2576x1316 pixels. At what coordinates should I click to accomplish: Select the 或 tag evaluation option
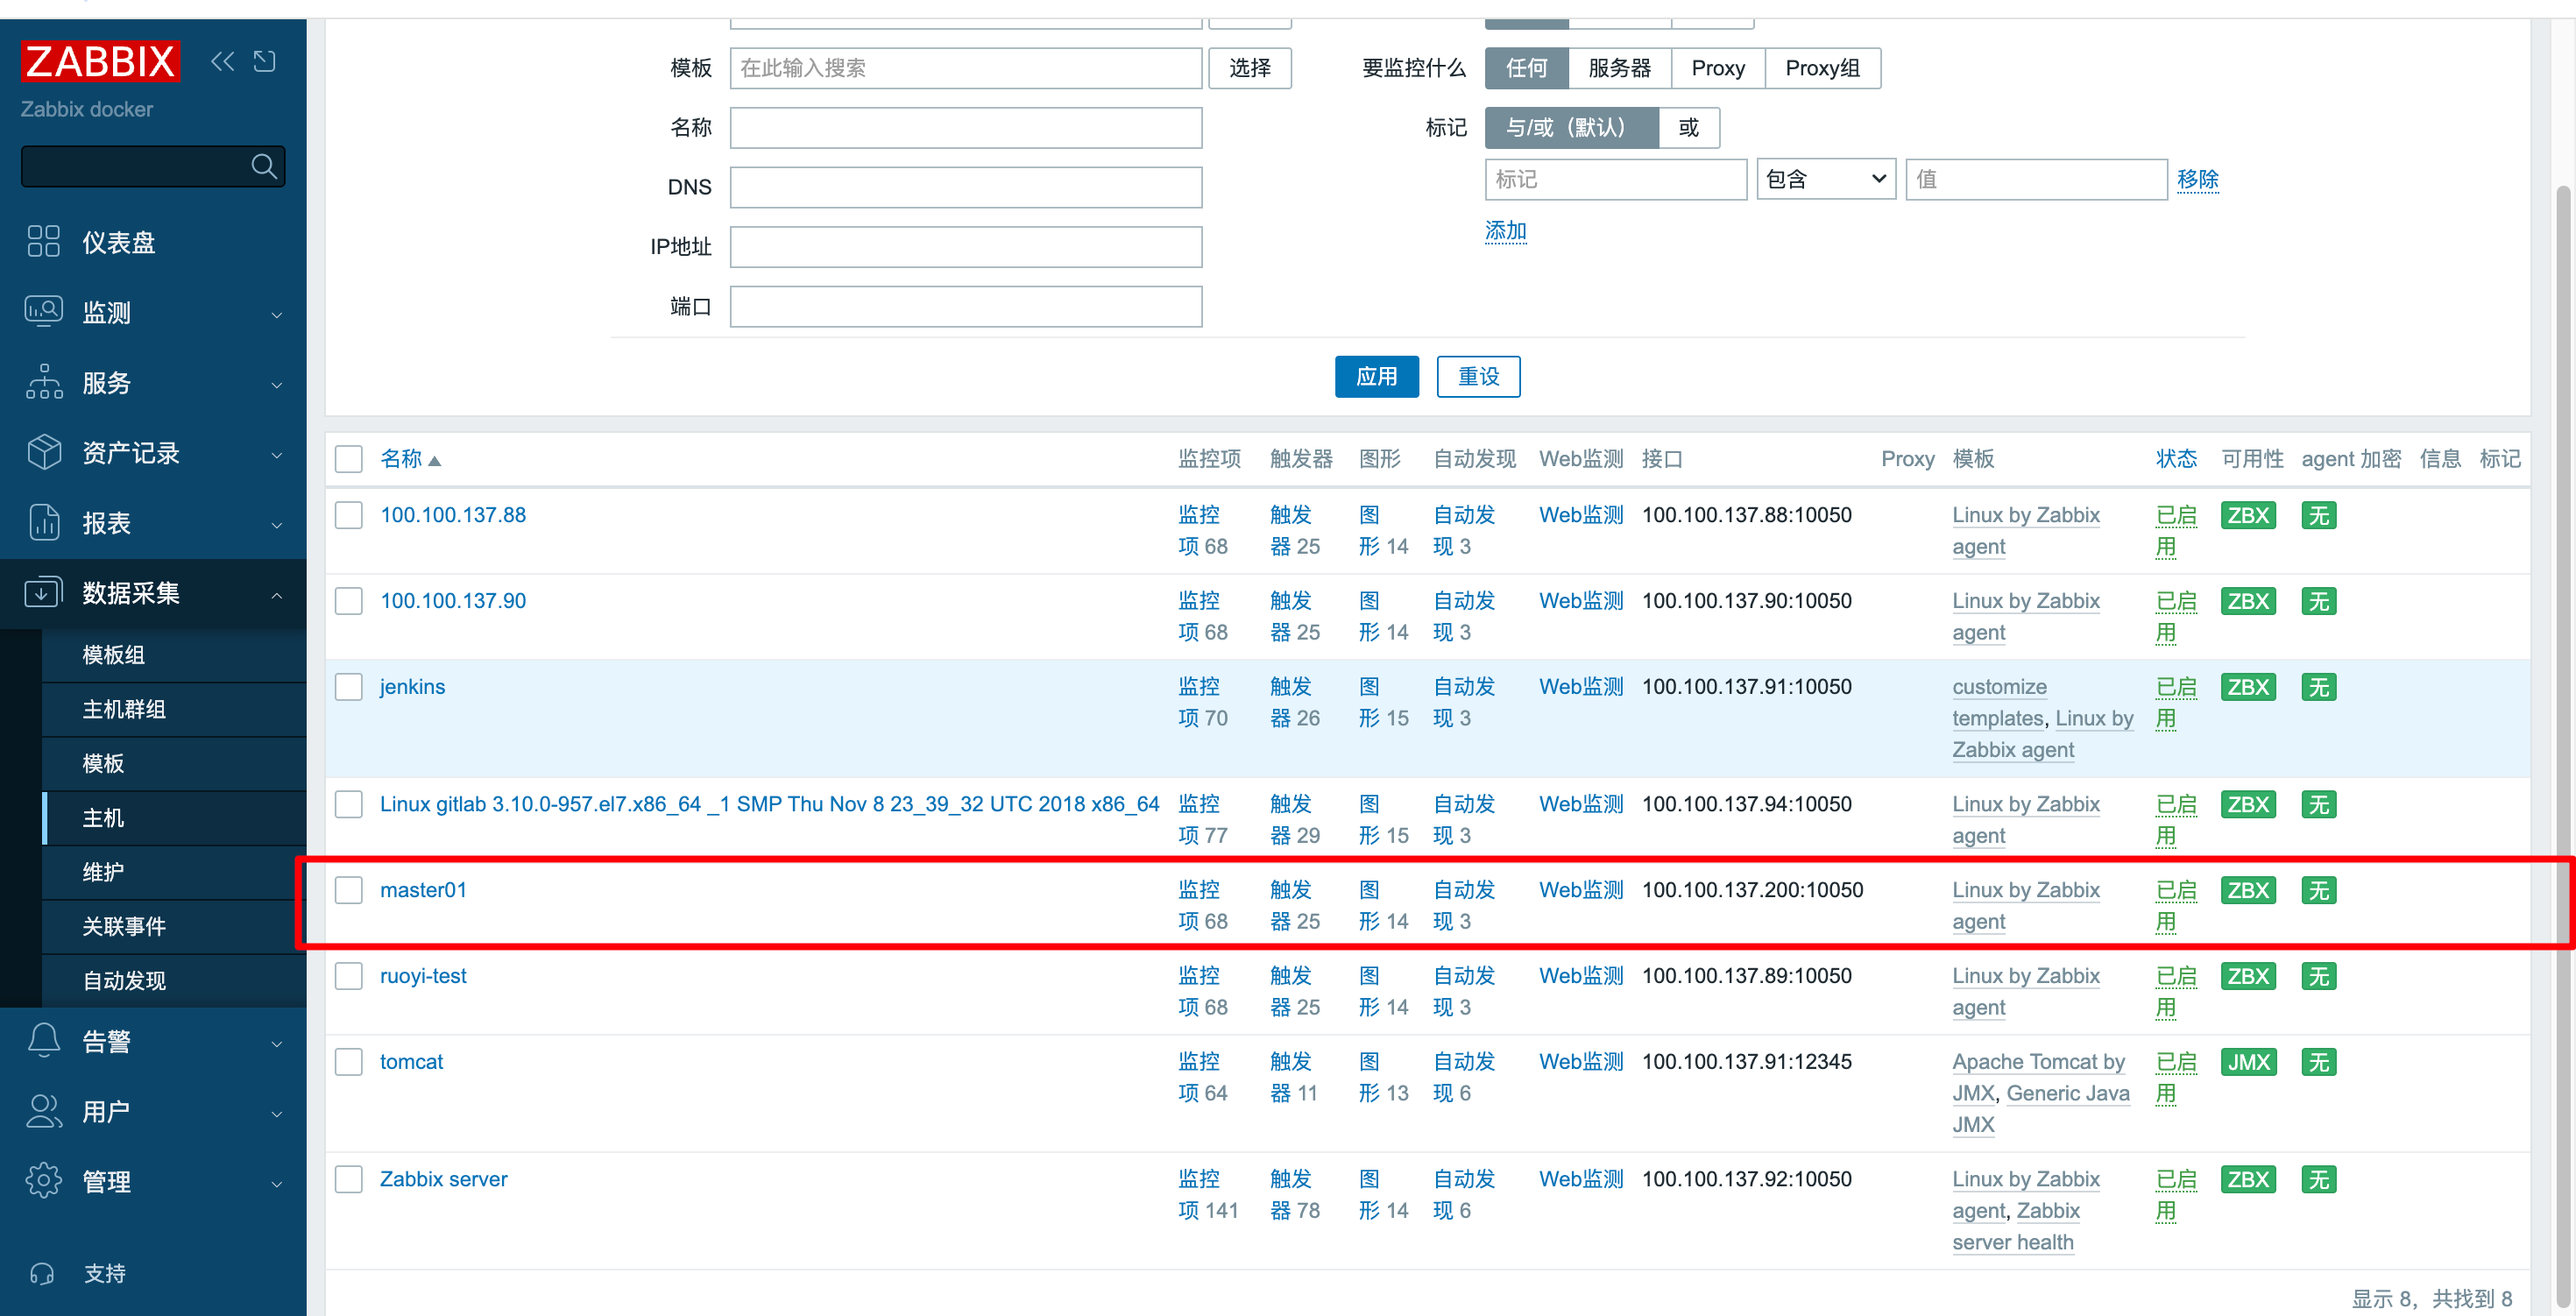[1688, 128]
